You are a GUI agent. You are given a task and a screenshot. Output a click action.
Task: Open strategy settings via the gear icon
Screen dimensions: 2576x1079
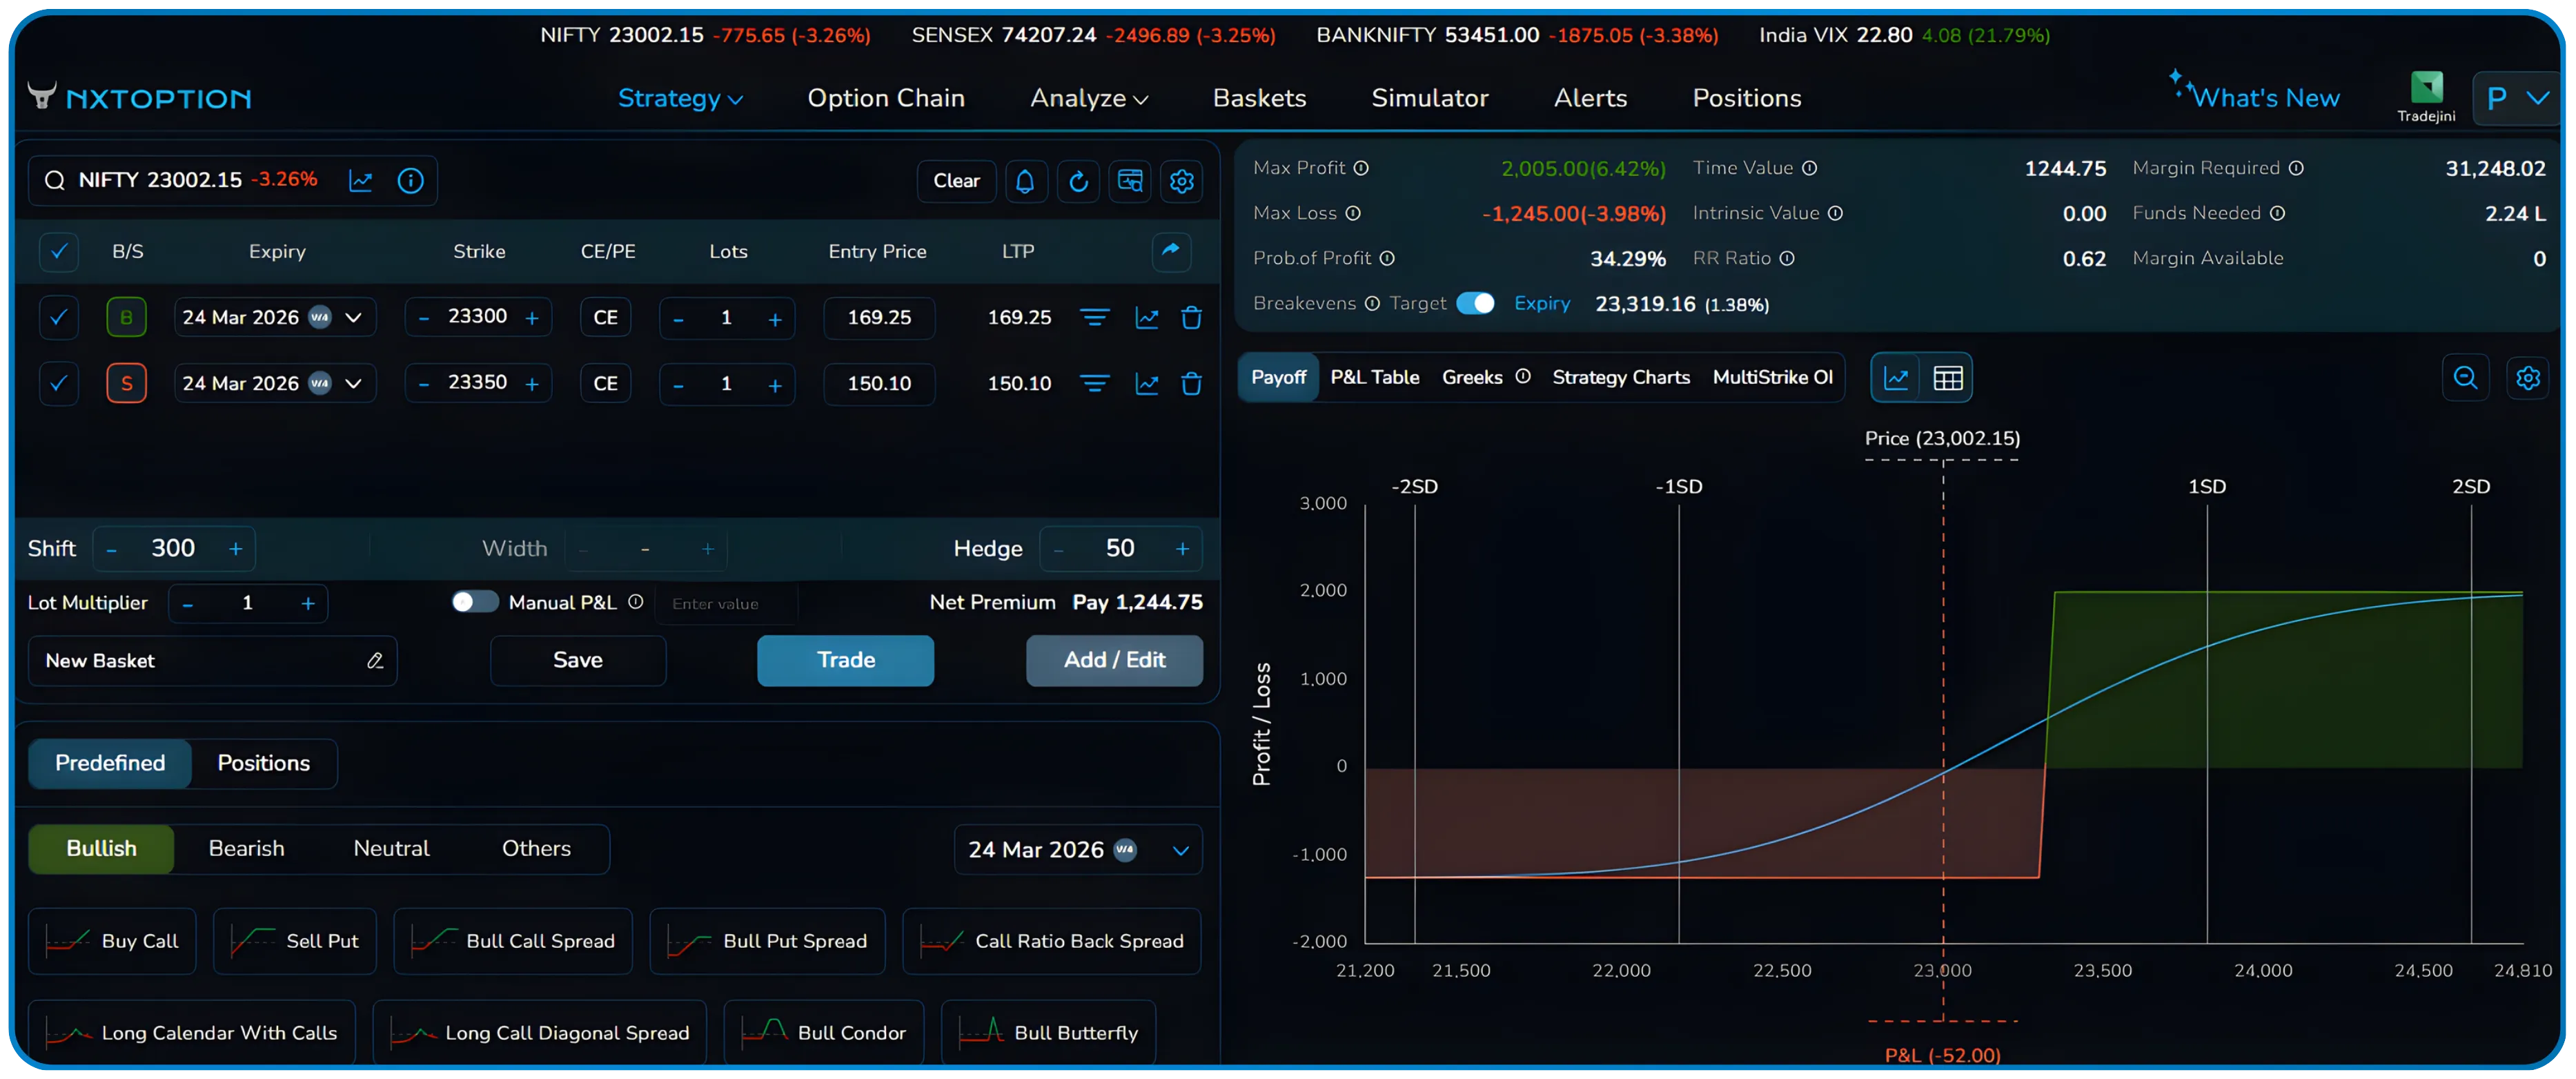coord(1181,181)
